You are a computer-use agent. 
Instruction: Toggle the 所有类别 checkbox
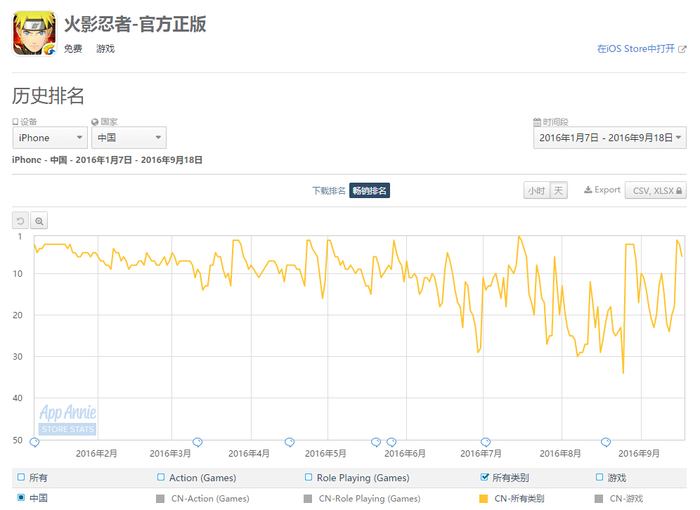coord(484,477)
